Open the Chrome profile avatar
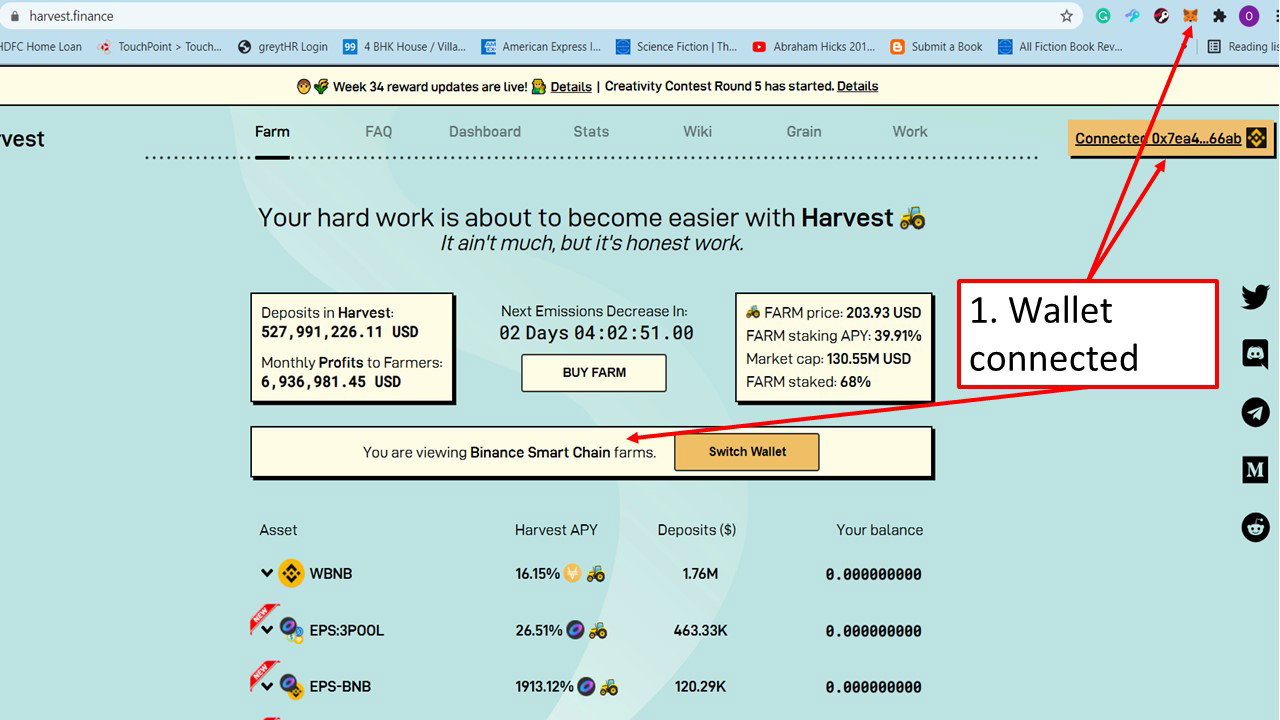Viewport: 1280px width, 720px height. pos(1249,16)
